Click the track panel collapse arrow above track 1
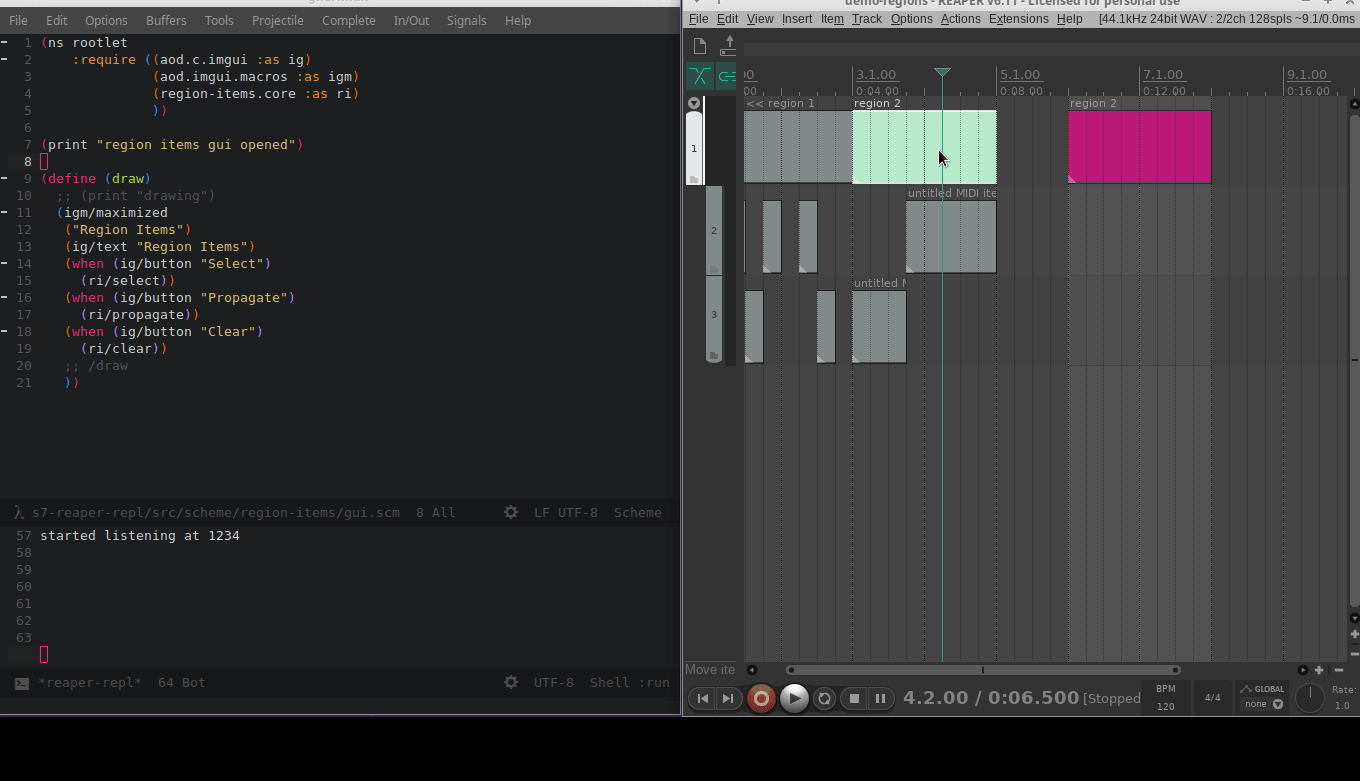Image resolution: width=1360 pixels, height=781 pixels. [694, 103]
